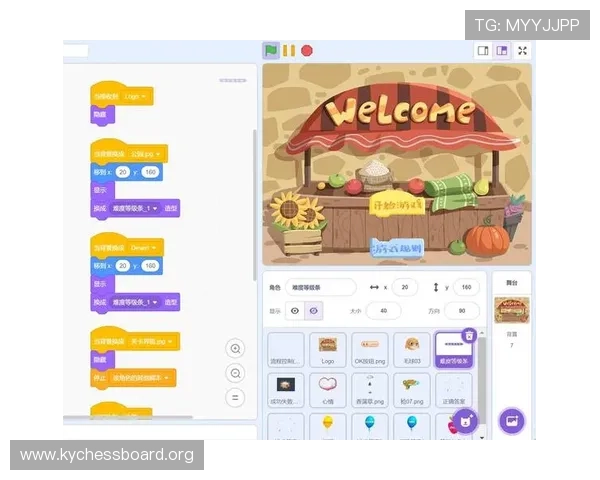
Task: Open the Logo dropdown in first hat block
Action: click(135, 96)
